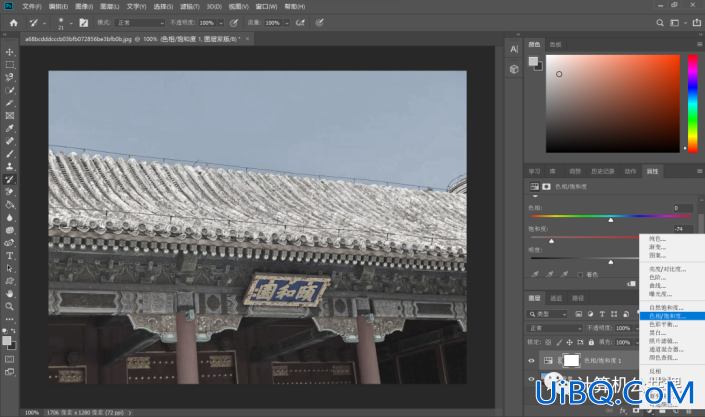Open the Color panel flyout menu
This screenshot has height=417, width=705.
[699, 44]
